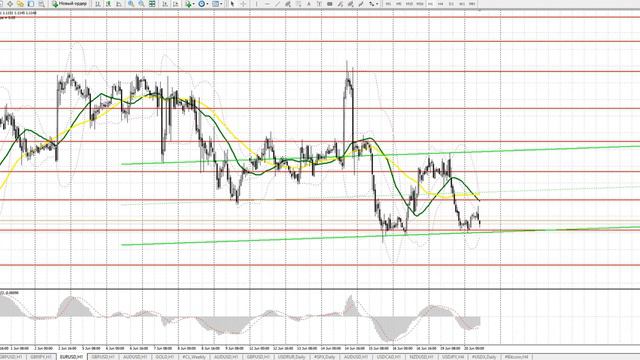Select the equidistant channel tool
The height and width of the screenshot is (360, 640).
tap(288, 4)
